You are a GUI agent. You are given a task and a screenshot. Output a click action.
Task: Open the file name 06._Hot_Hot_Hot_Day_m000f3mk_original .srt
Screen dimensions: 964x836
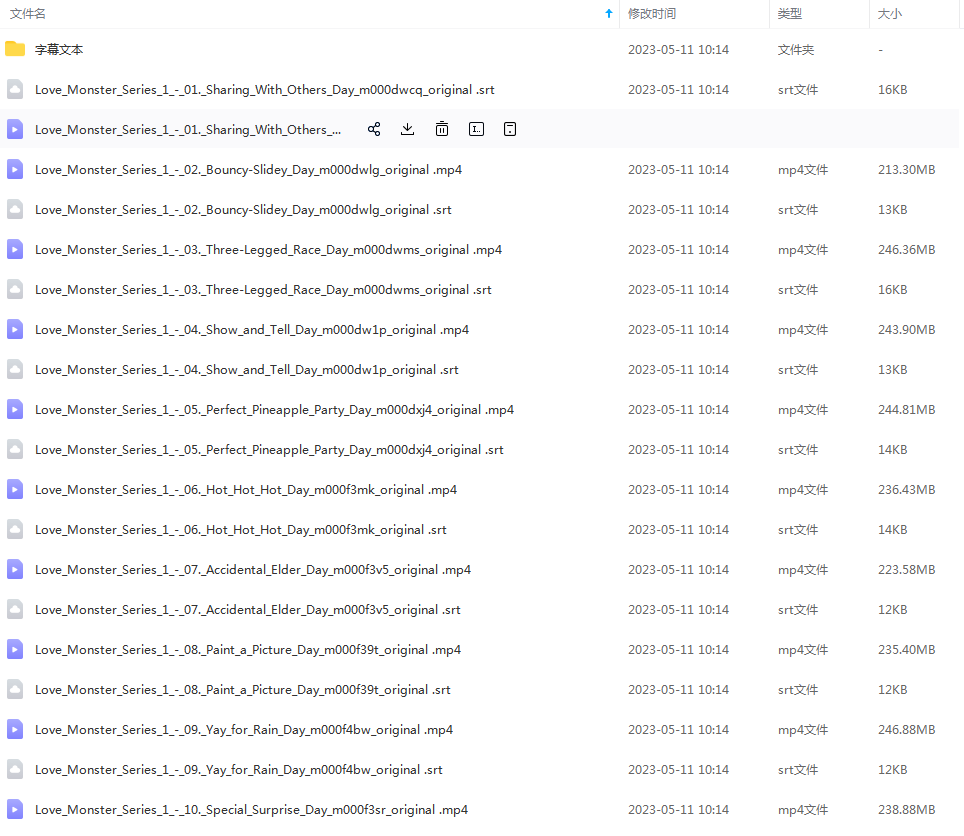pos(240,529)
